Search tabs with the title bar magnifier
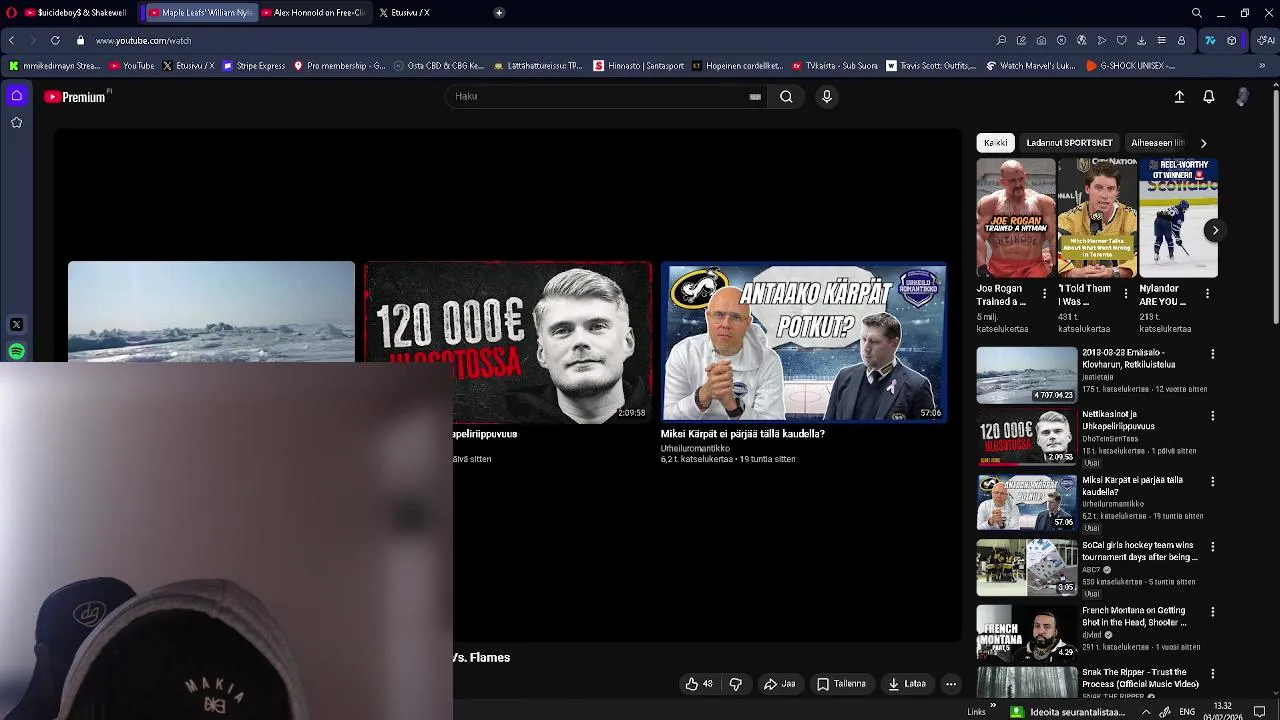1280x720 pixels. pos(1196,13)
